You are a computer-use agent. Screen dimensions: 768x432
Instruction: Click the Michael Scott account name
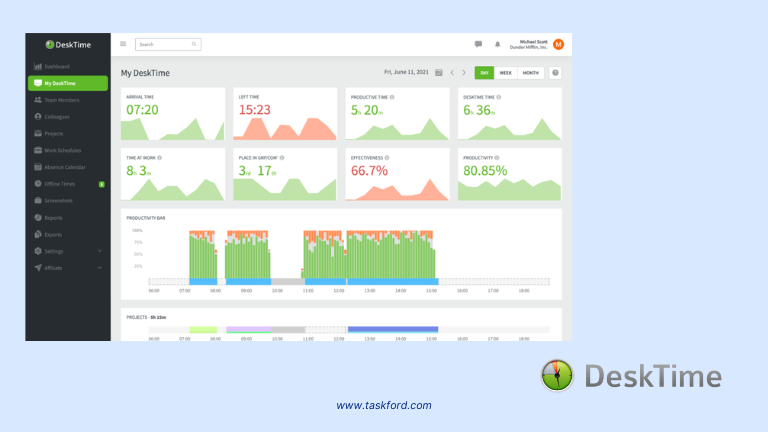533,42
